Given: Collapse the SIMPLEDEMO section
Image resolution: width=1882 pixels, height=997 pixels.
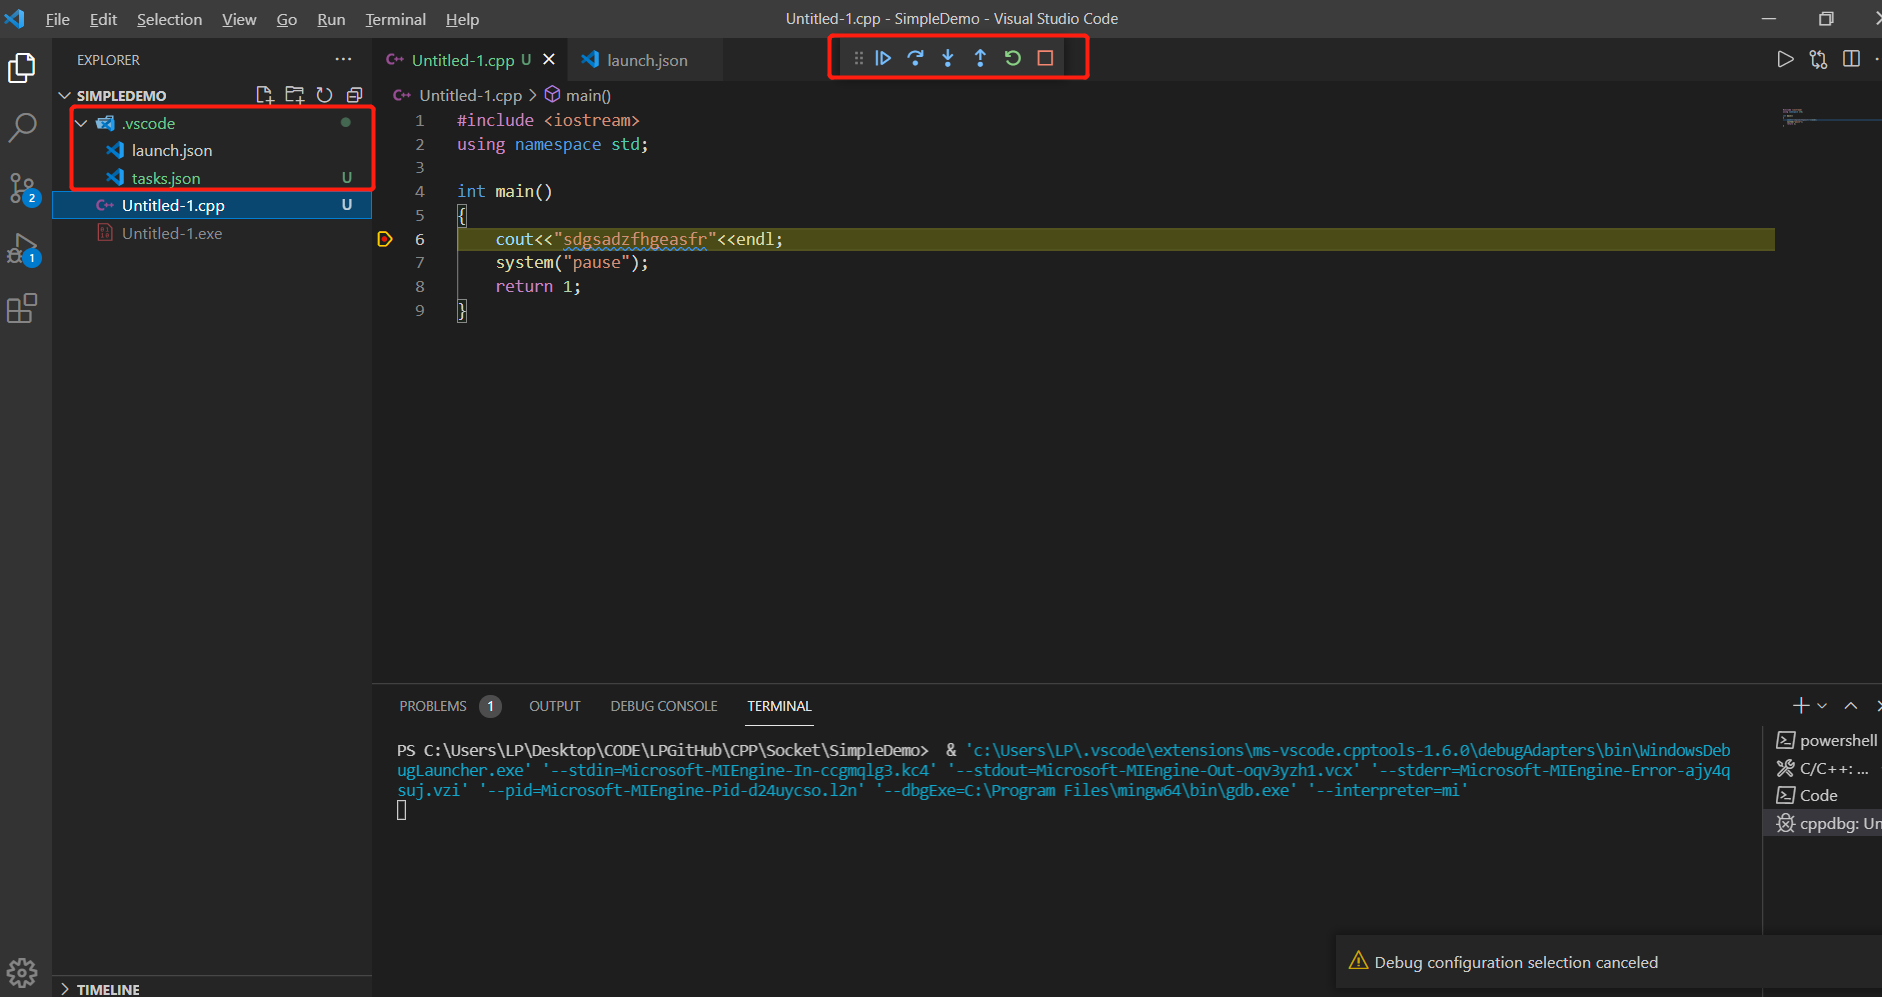Looking at the screenshot, I should click(65, 95).
